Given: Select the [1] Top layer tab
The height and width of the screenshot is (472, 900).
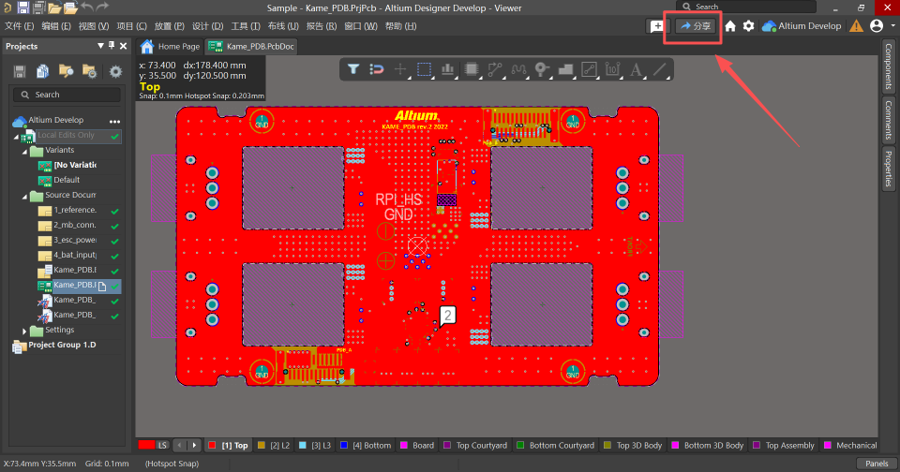Looking at the screenshot, I should click(228, 445).
